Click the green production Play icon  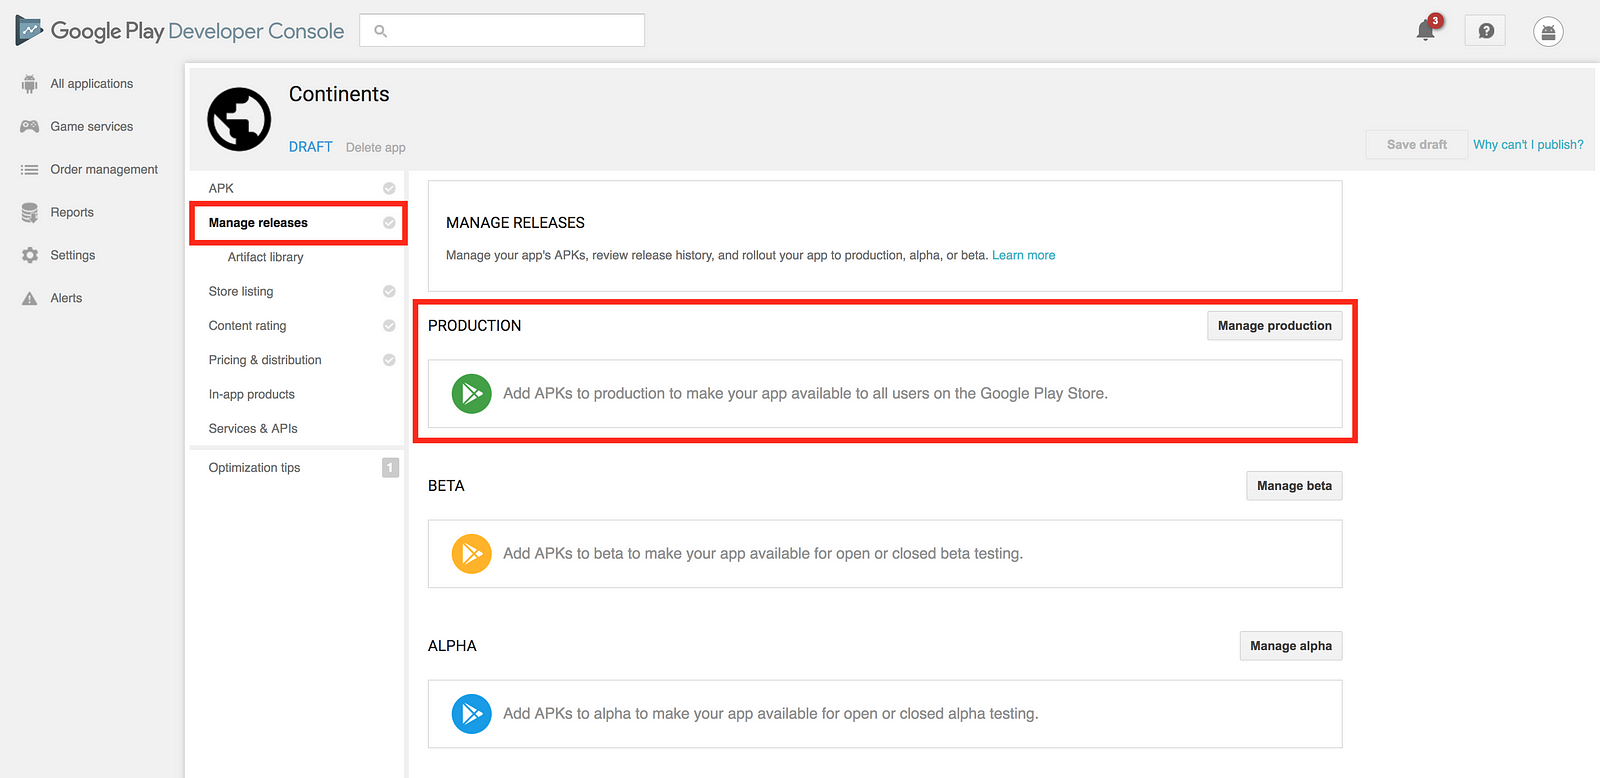pyautogui.click(x=472, y=394)
